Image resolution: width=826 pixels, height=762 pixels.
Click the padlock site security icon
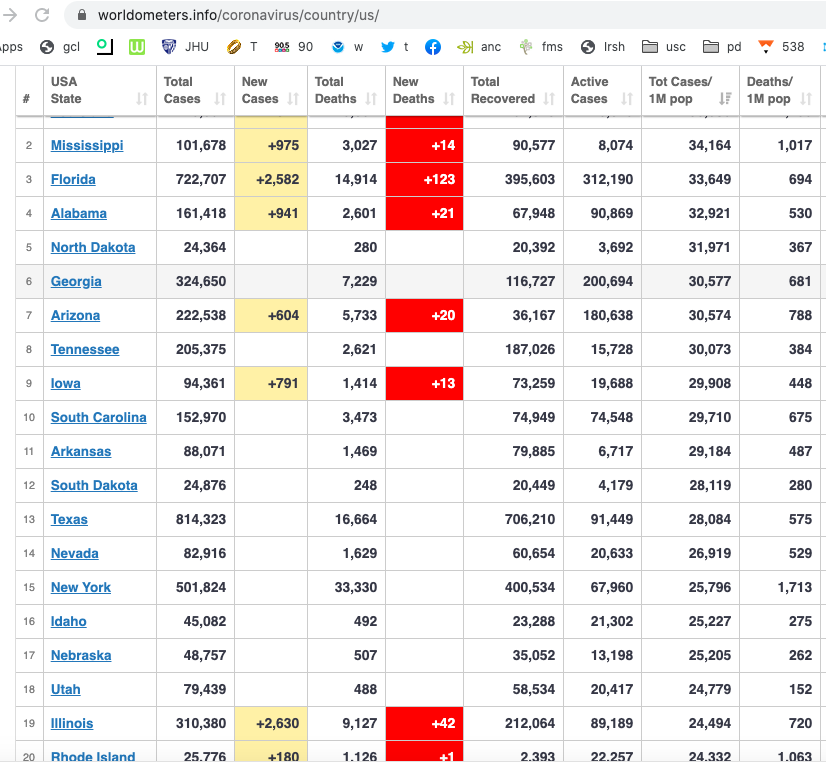coord(82,15)
